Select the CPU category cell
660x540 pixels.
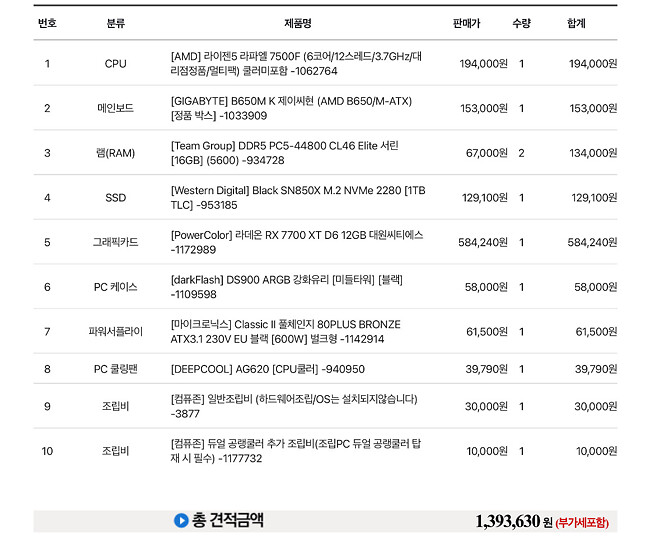115,64
